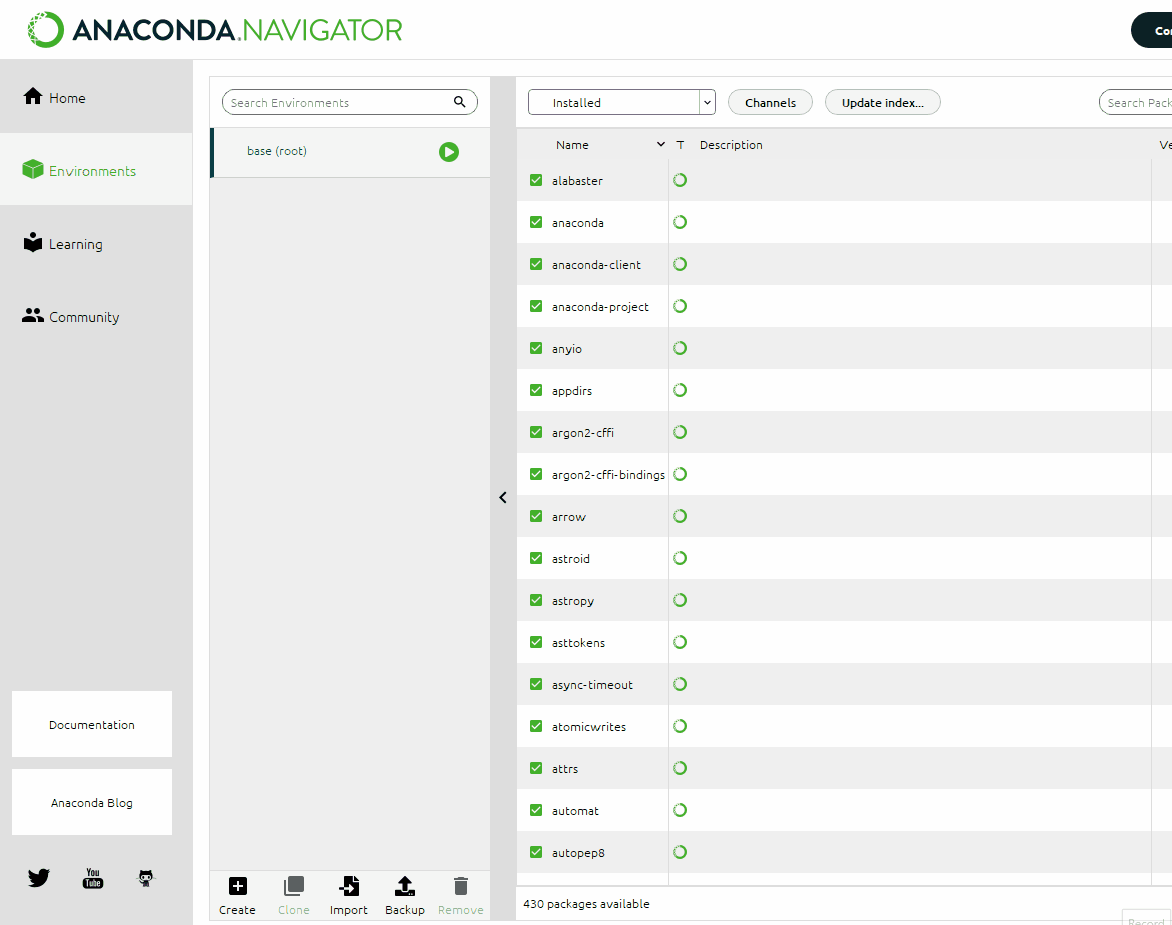Click the Description column header
Screen dimensions: 1172x925
(731, 145)
